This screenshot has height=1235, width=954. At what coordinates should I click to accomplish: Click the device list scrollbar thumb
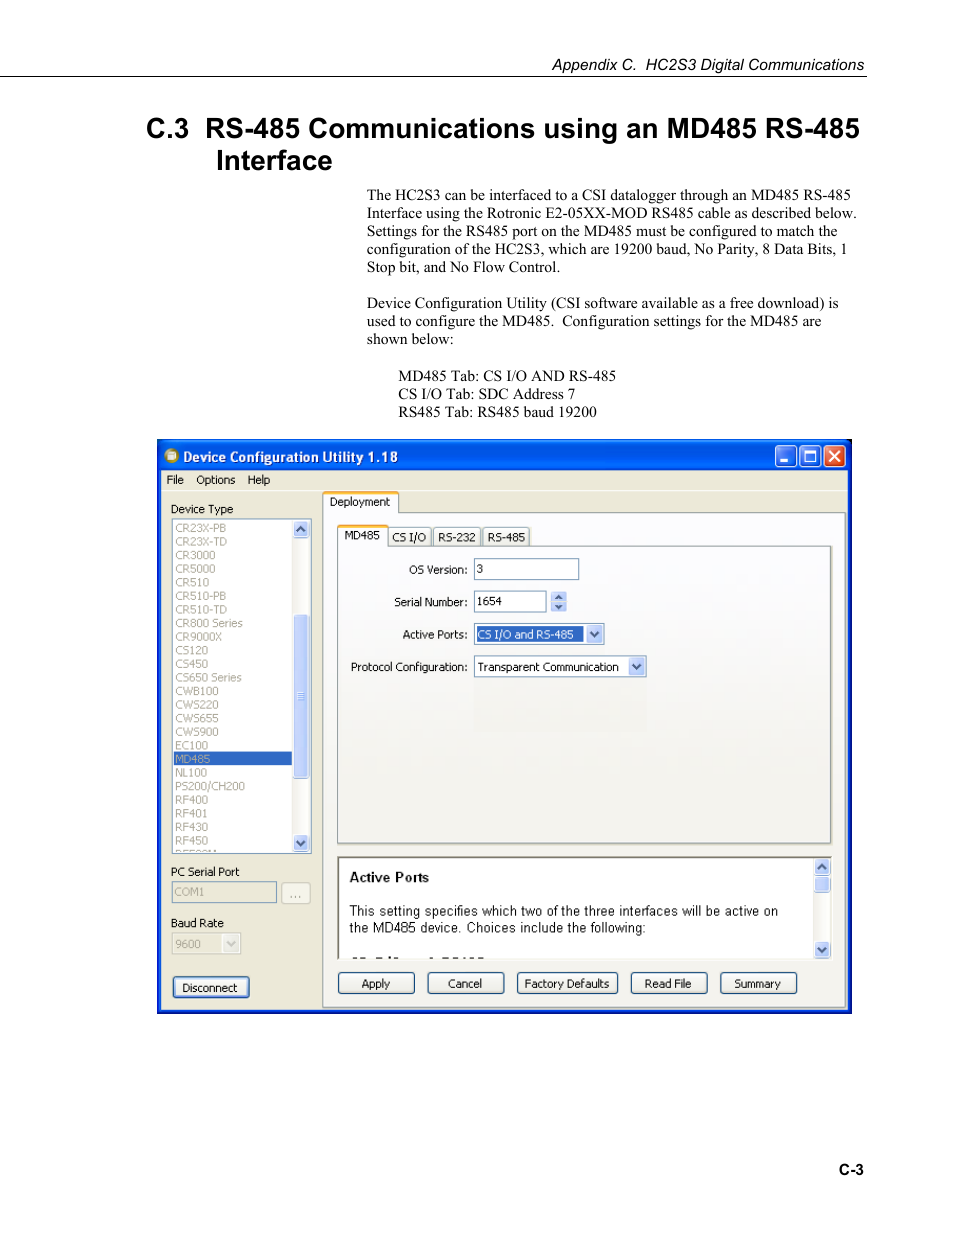click(301, 696)
